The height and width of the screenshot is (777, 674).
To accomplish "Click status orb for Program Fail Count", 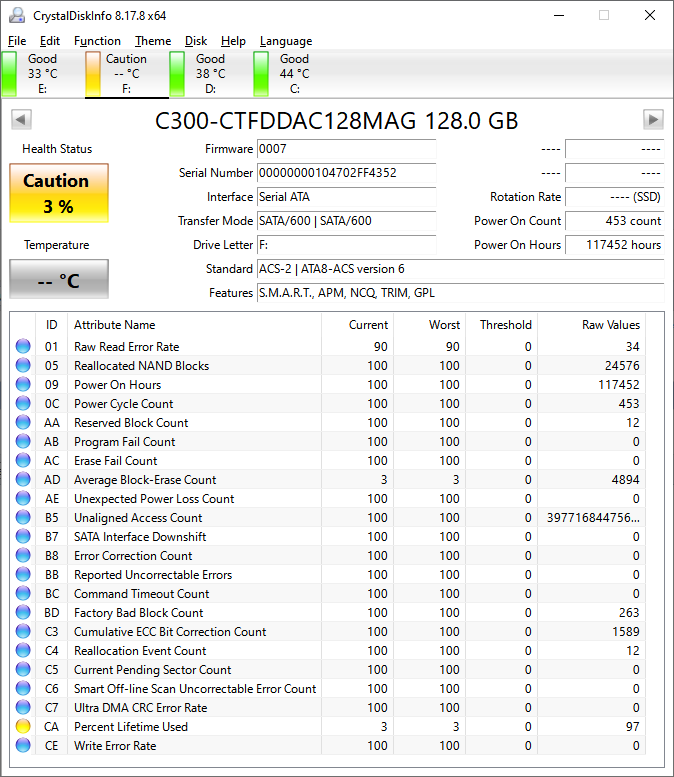I will 23,441.
